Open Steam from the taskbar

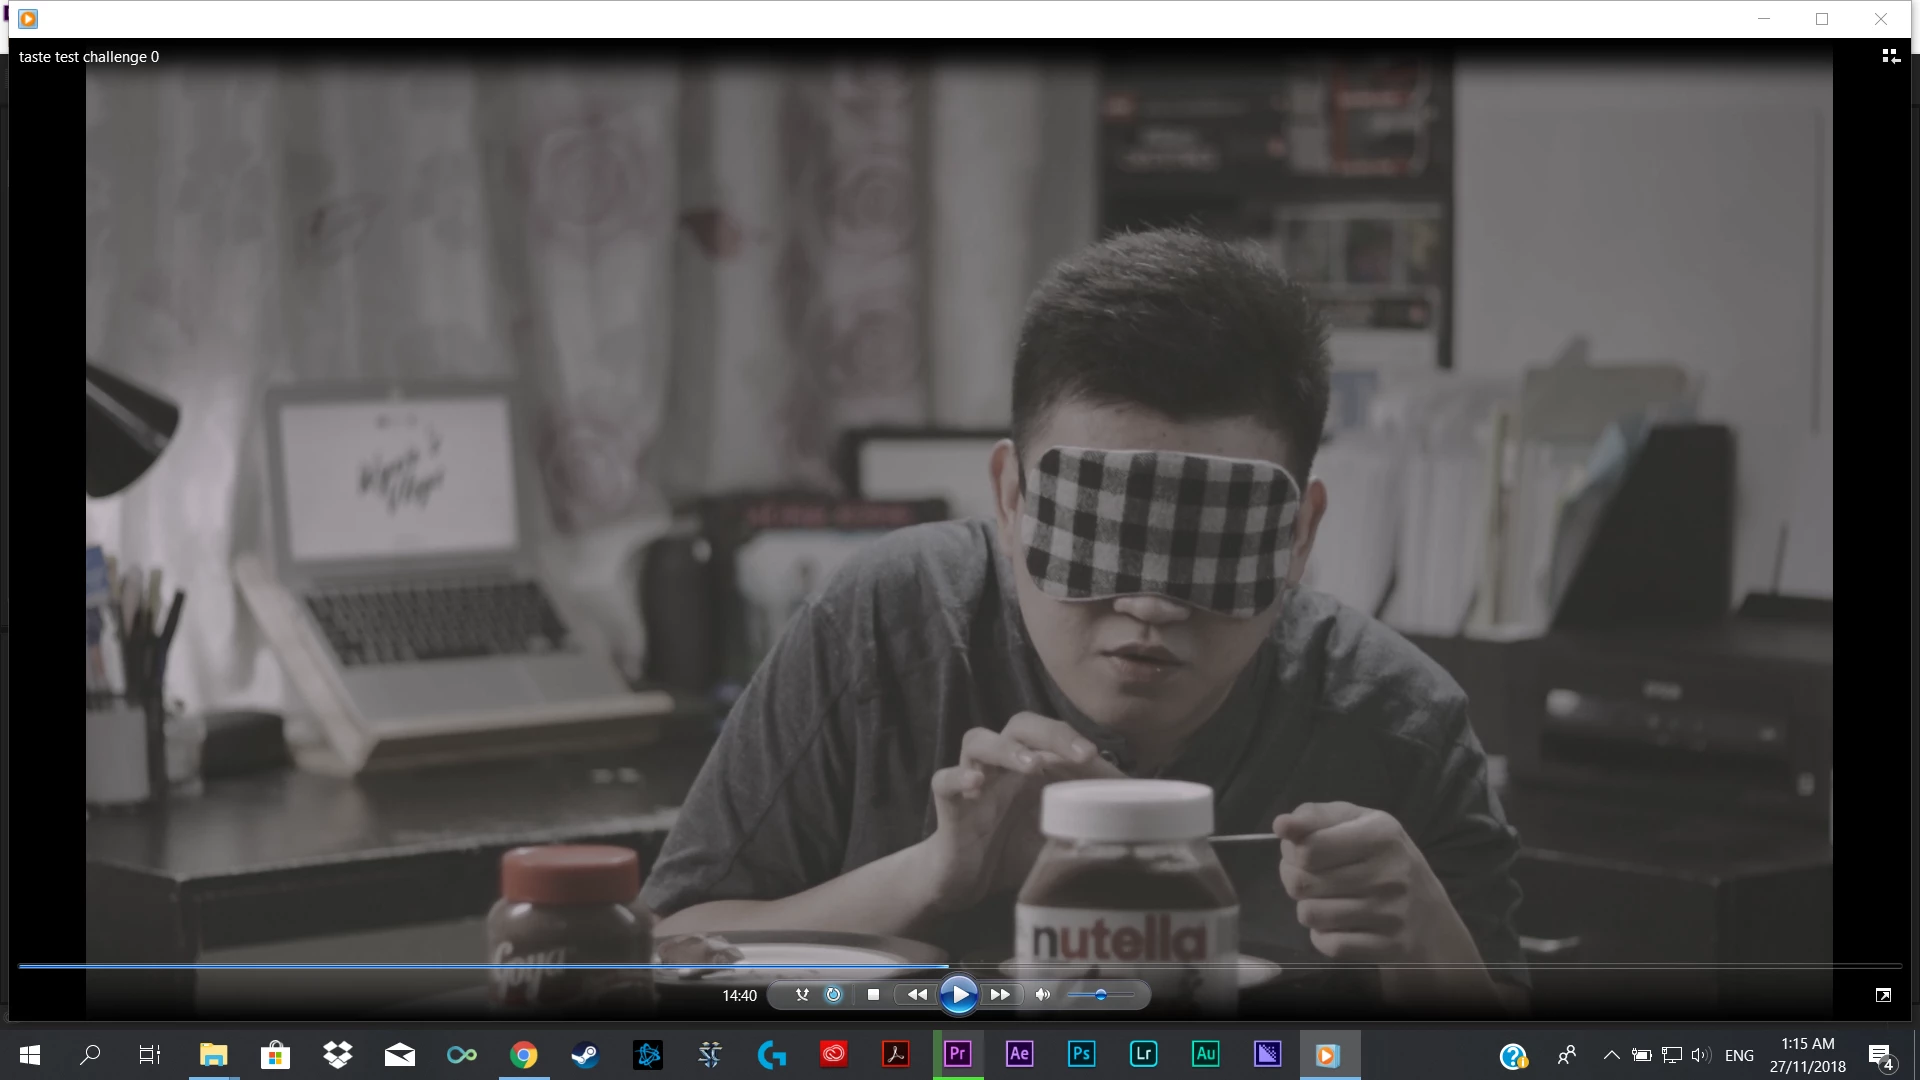(585, 1055)
